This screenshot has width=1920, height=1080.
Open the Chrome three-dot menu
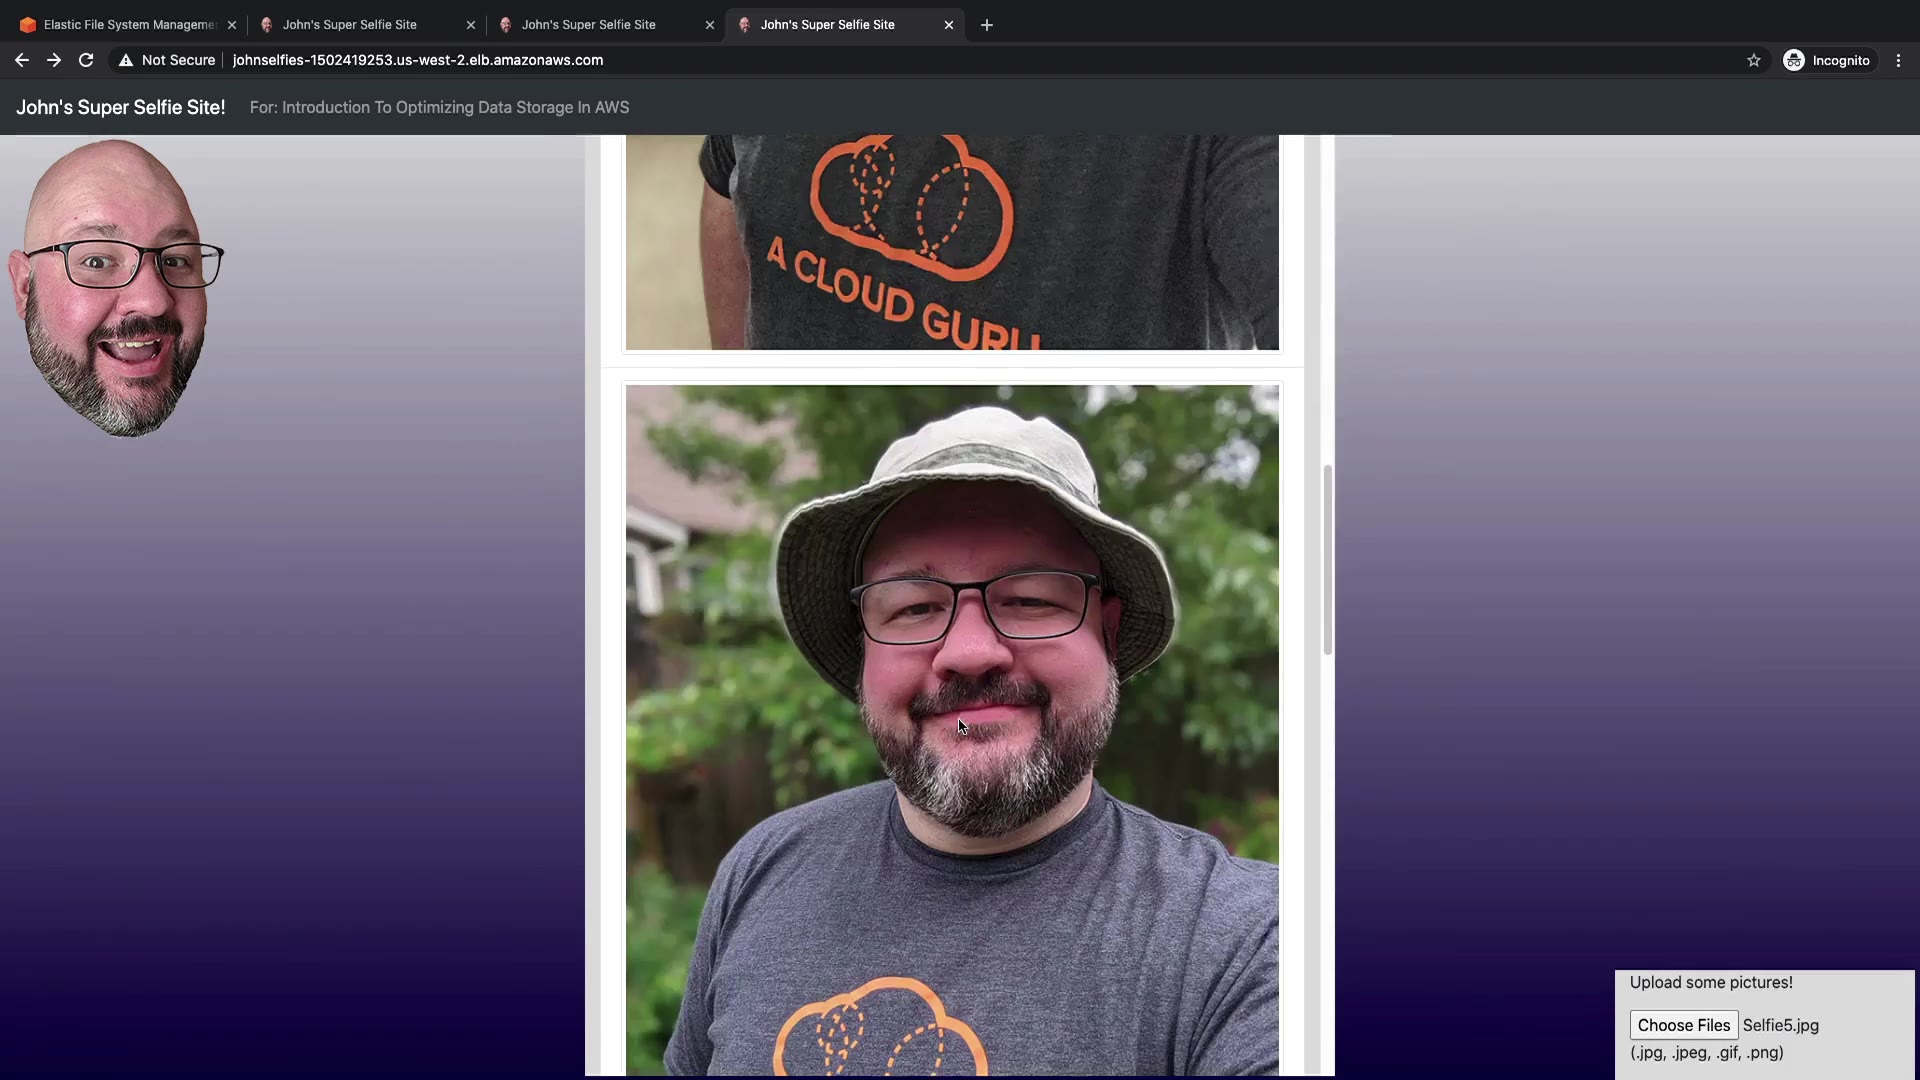coord(1898,60)
